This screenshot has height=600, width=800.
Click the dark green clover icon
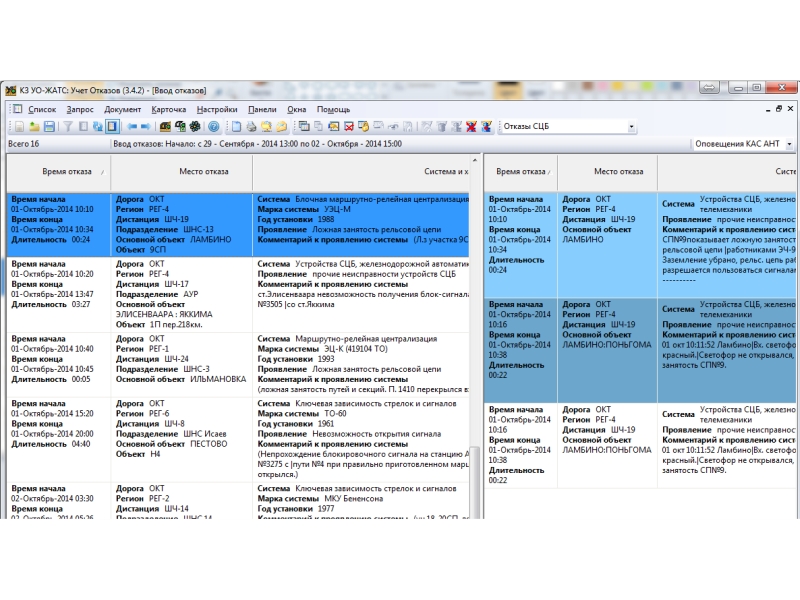[x=195, y=127]
